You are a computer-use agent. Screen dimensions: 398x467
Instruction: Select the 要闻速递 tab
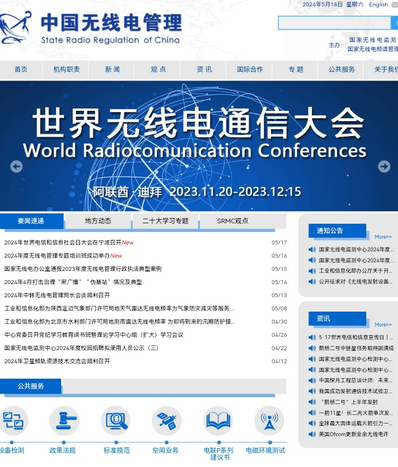(x=31, y=221)
